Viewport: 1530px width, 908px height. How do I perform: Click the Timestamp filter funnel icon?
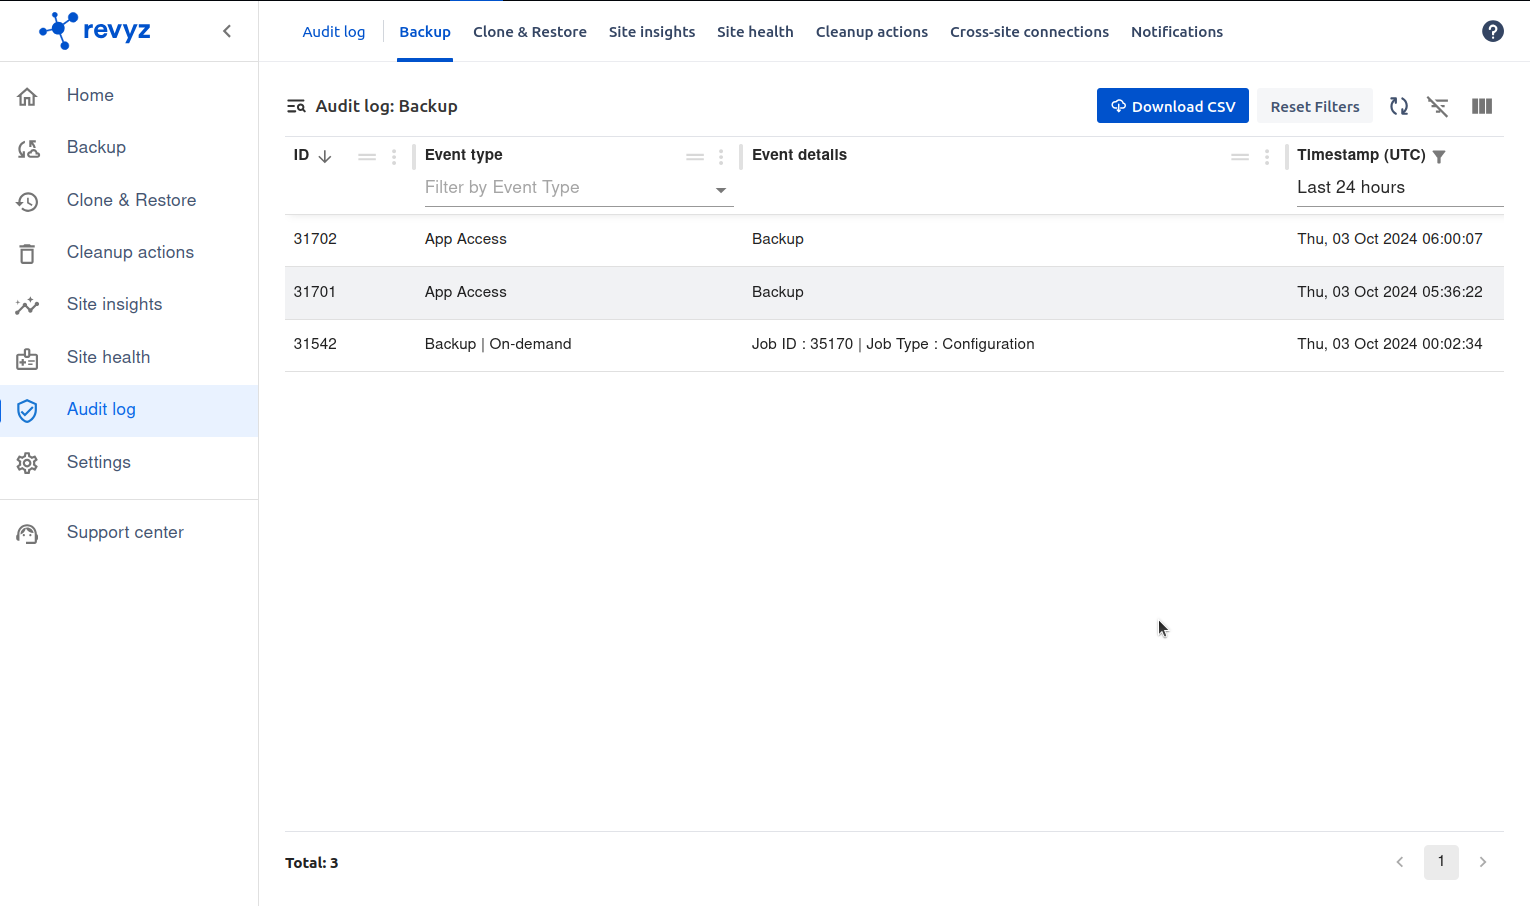[1439, 156]
